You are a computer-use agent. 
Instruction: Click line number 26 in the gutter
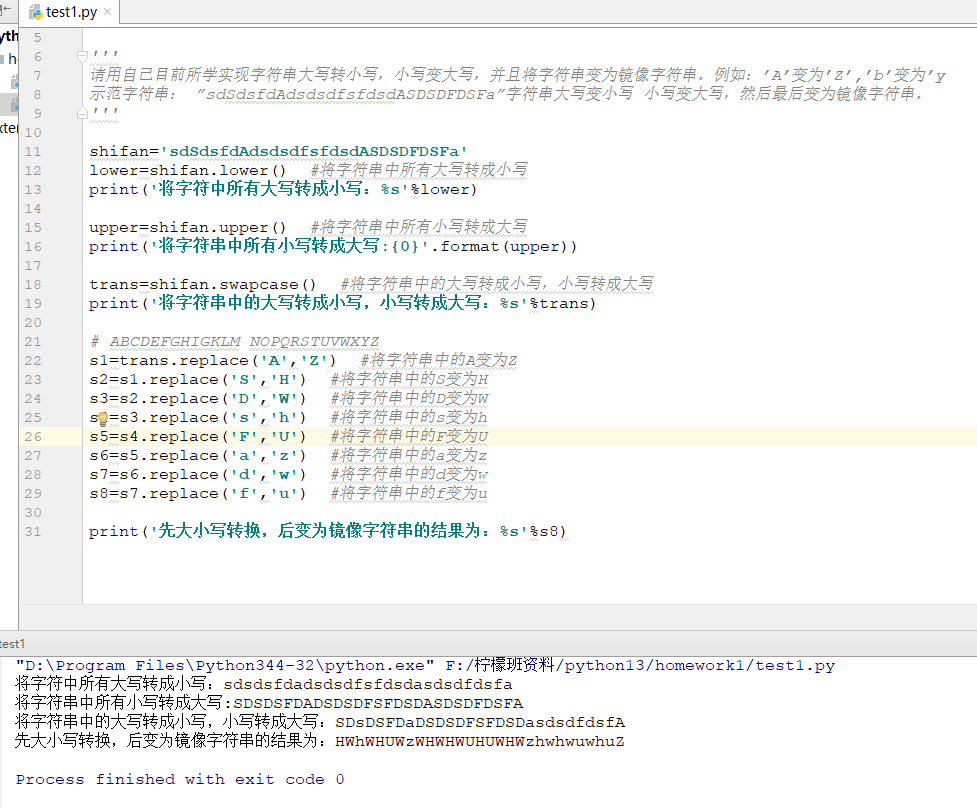pos(33,437)
